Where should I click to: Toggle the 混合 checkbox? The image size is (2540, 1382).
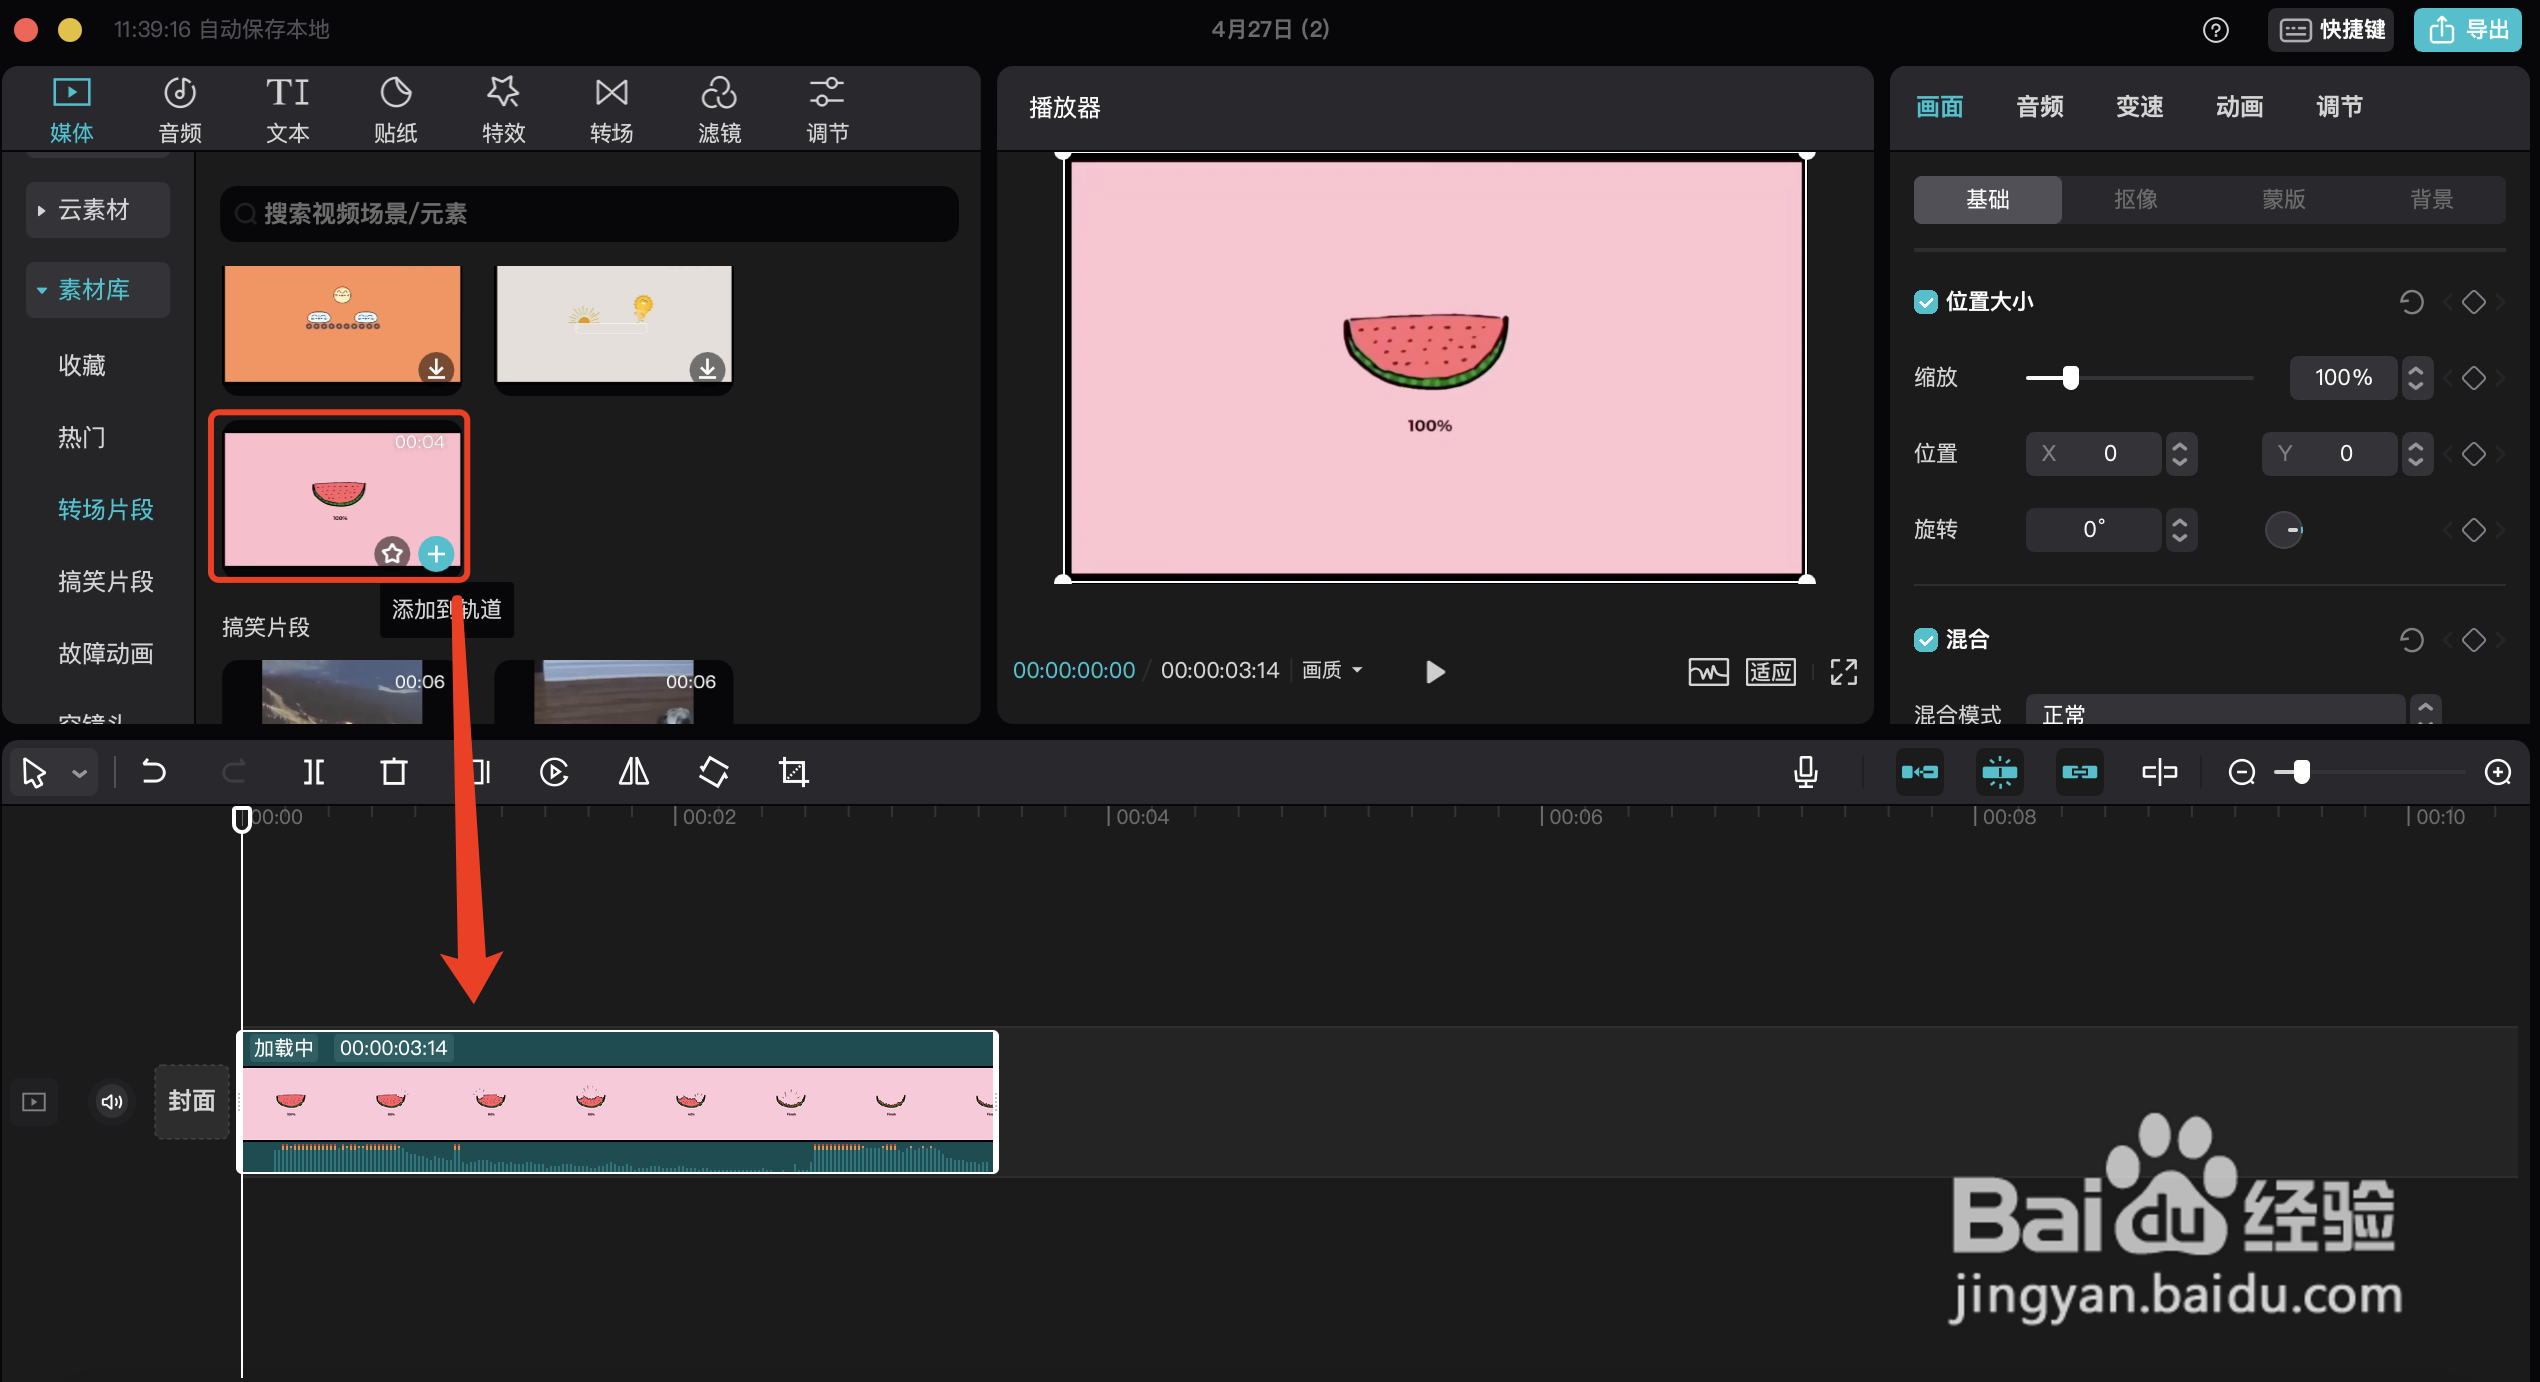(x=1925, y=639)
